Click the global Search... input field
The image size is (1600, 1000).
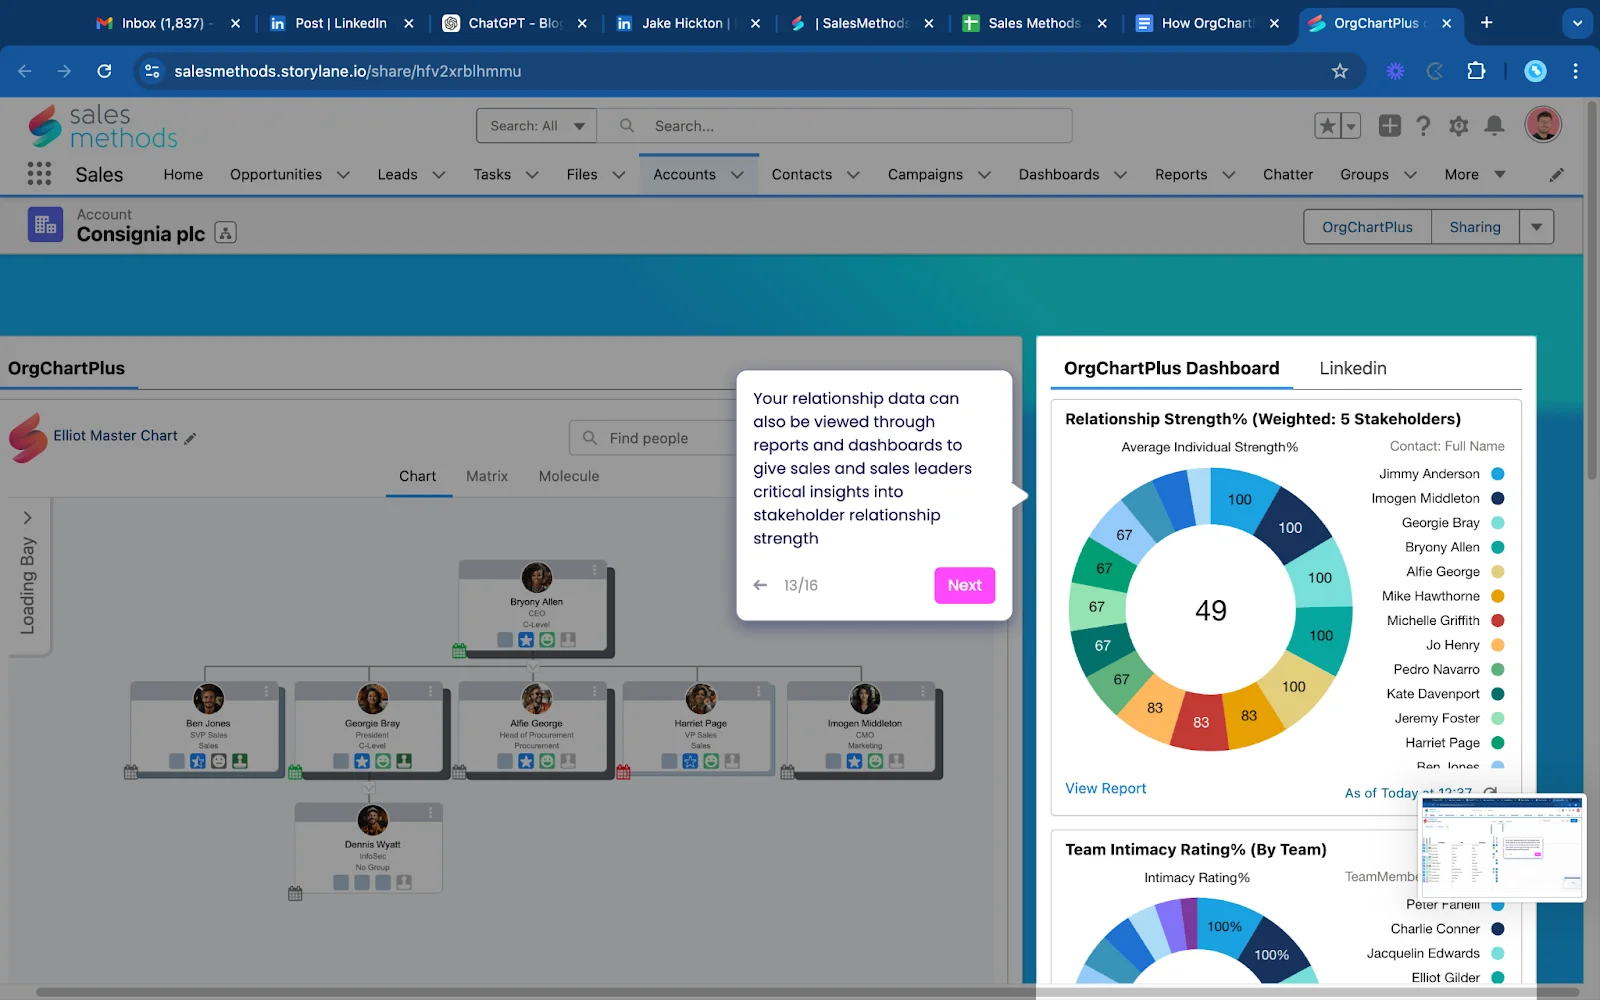[x=835, y=126]
